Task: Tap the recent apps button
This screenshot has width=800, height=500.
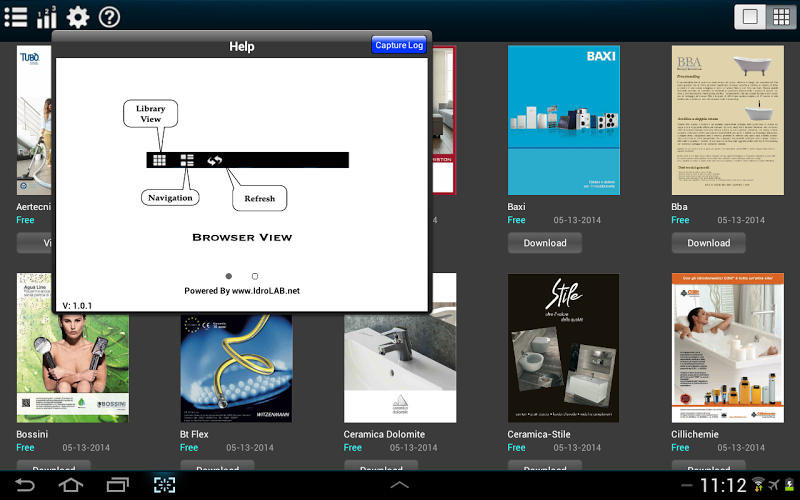Action: 117,485
